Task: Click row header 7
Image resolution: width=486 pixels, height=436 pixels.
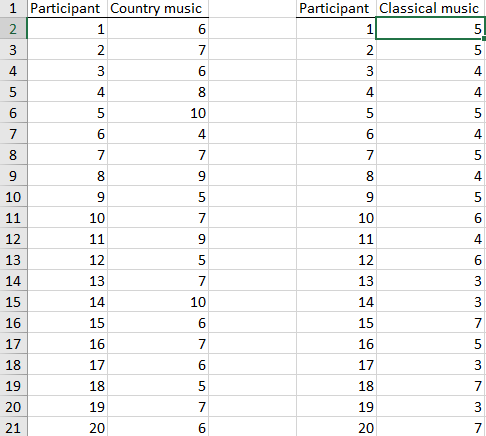Action: (x=13, y=134)
